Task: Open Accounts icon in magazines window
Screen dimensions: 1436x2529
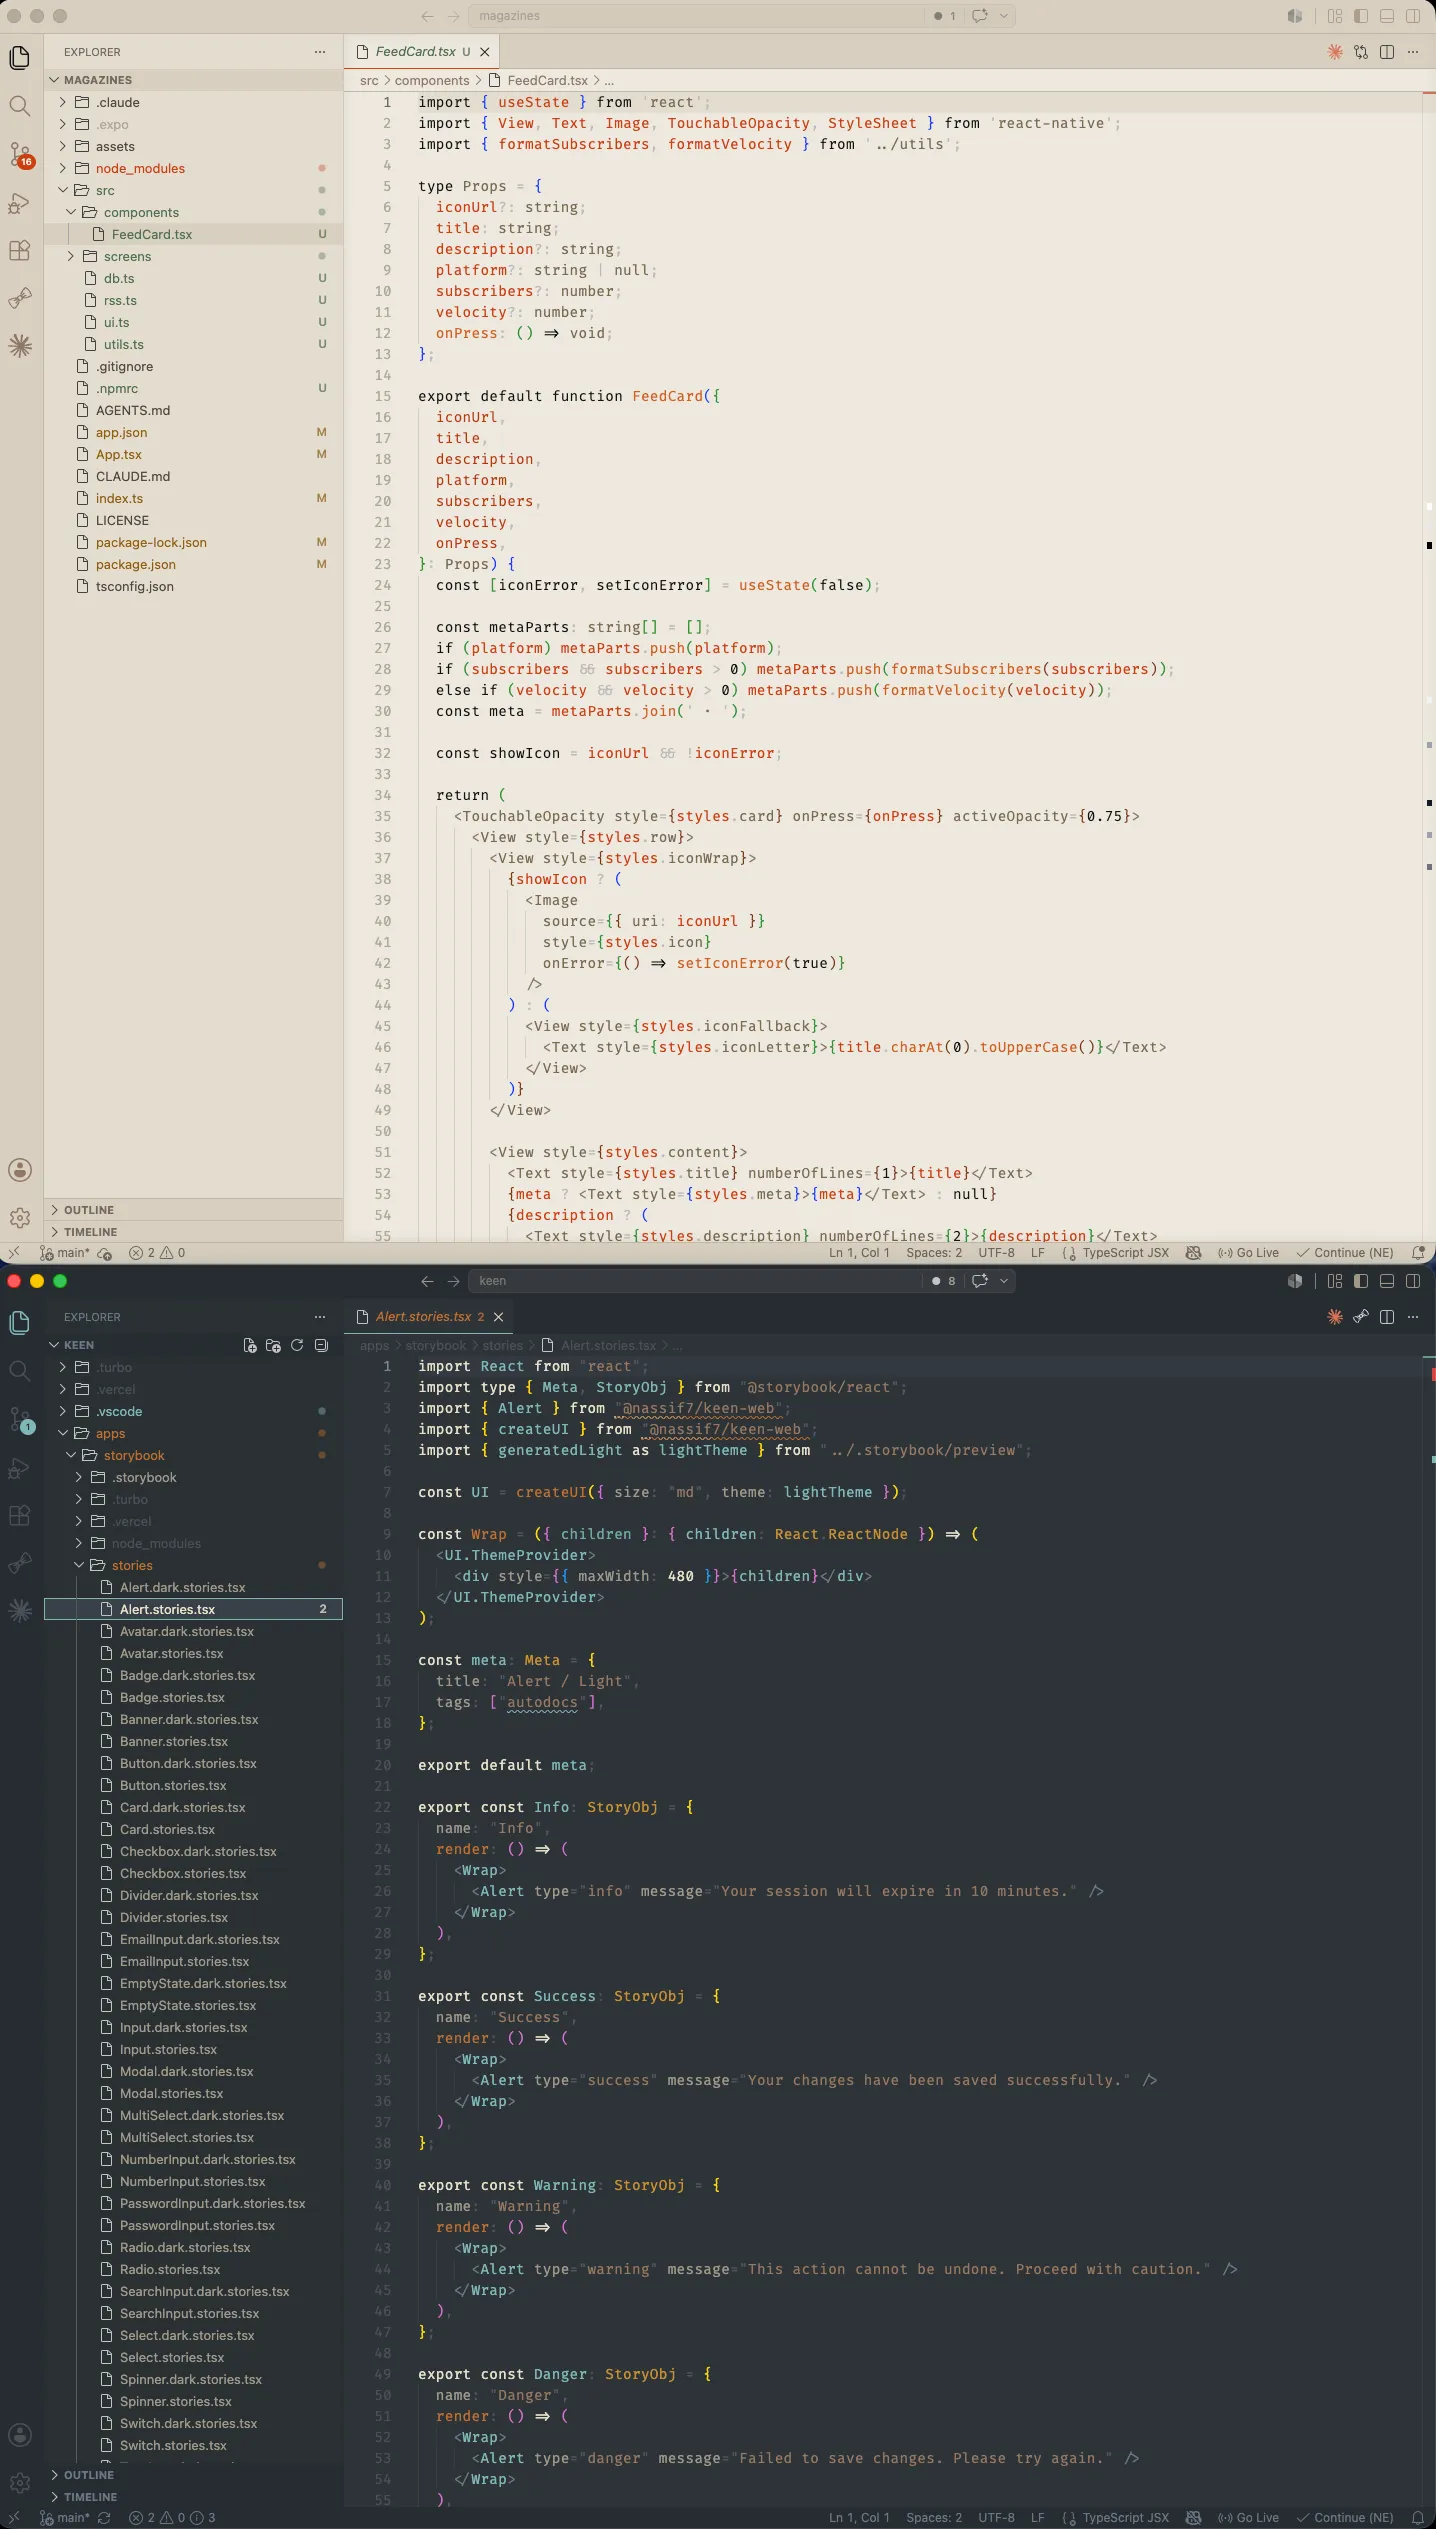Action: click(19, 1170)
